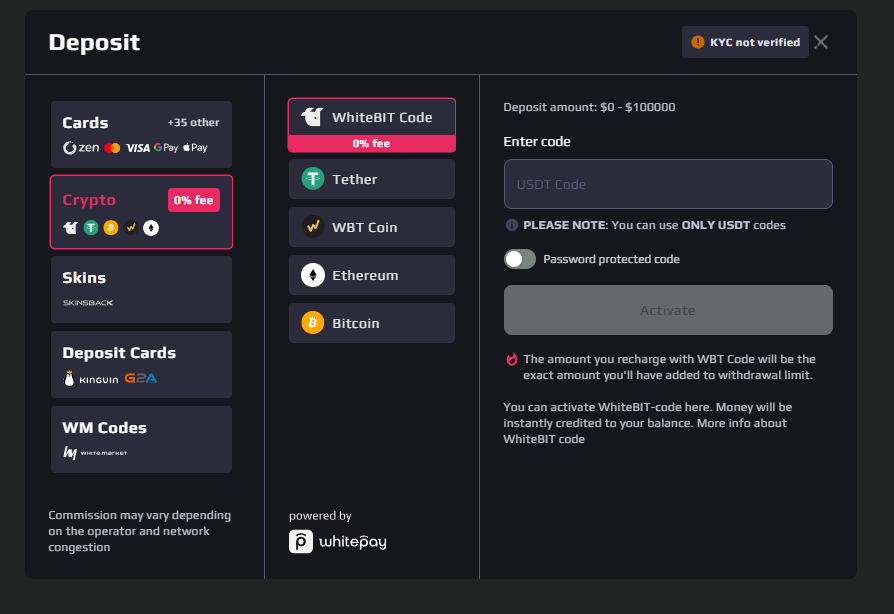Click the WBT mini icon in Crypto card
Viewport: 894px width, 614px height.
tap(131, 228)
